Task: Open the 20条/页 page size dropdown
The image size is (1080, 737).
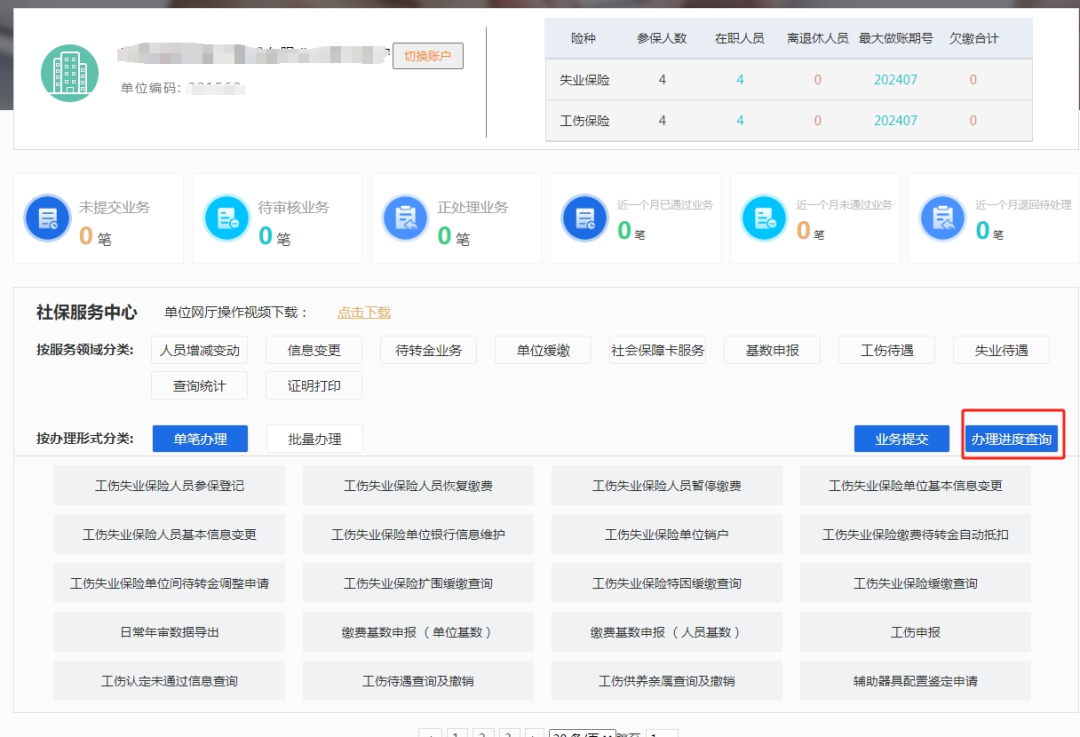Action: click(582, 733)
